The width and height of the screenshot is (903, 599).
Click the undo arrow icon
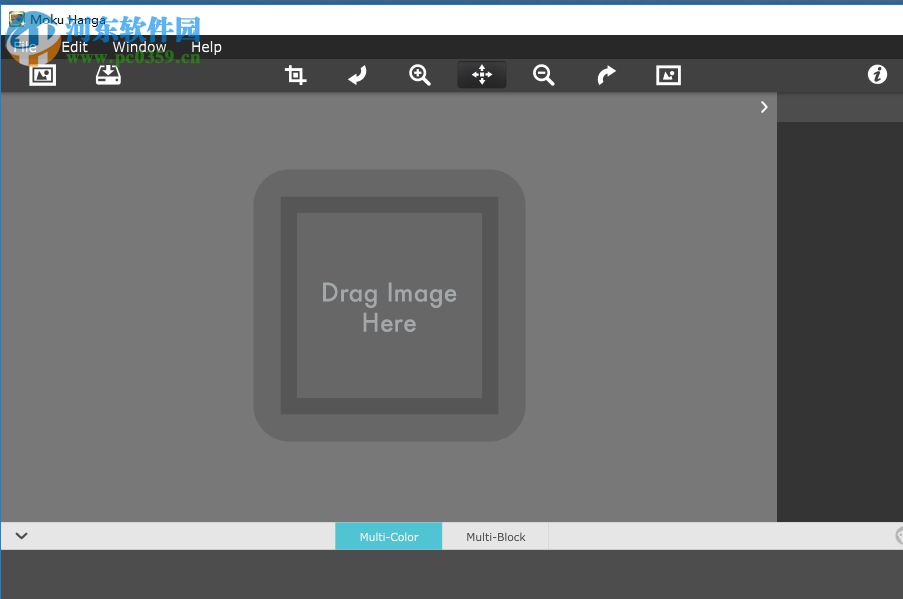point(357,75)
